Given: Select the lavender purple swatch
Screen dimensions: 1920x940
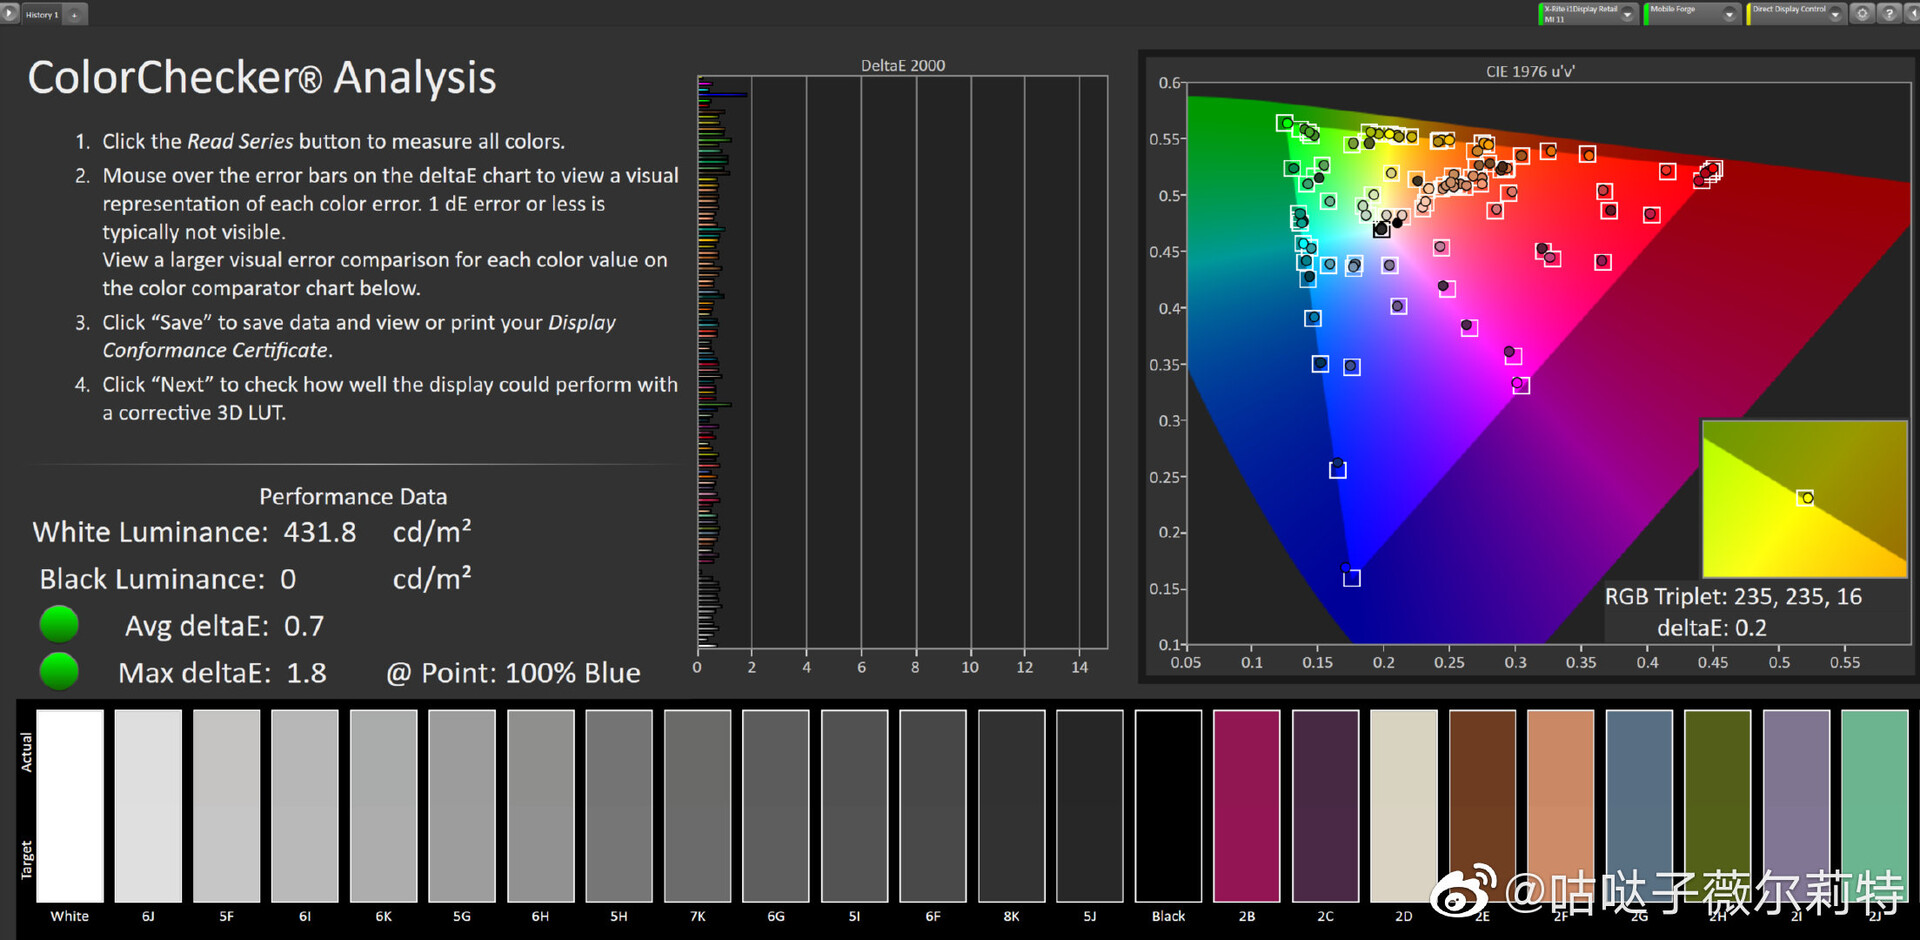Looking at the screenshot, I should click(x=1797, y=806).
